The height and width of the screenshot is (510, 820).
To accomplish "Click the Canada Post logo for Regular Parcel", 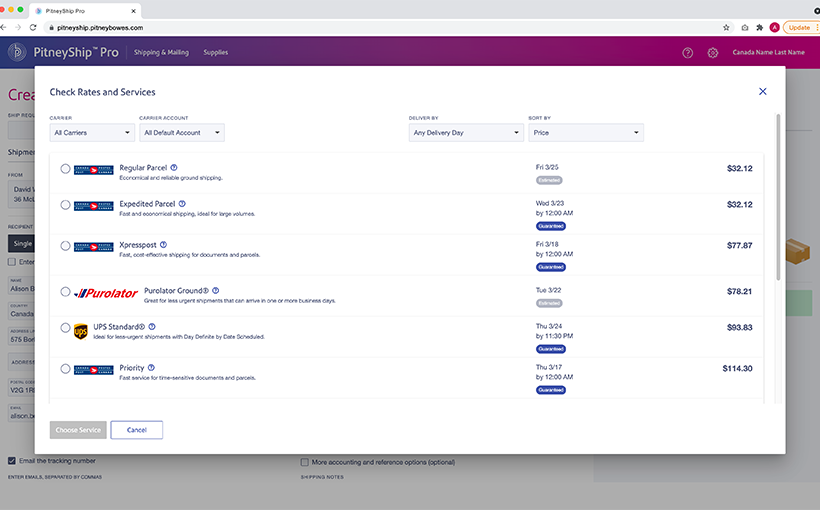I will point(94,170).
